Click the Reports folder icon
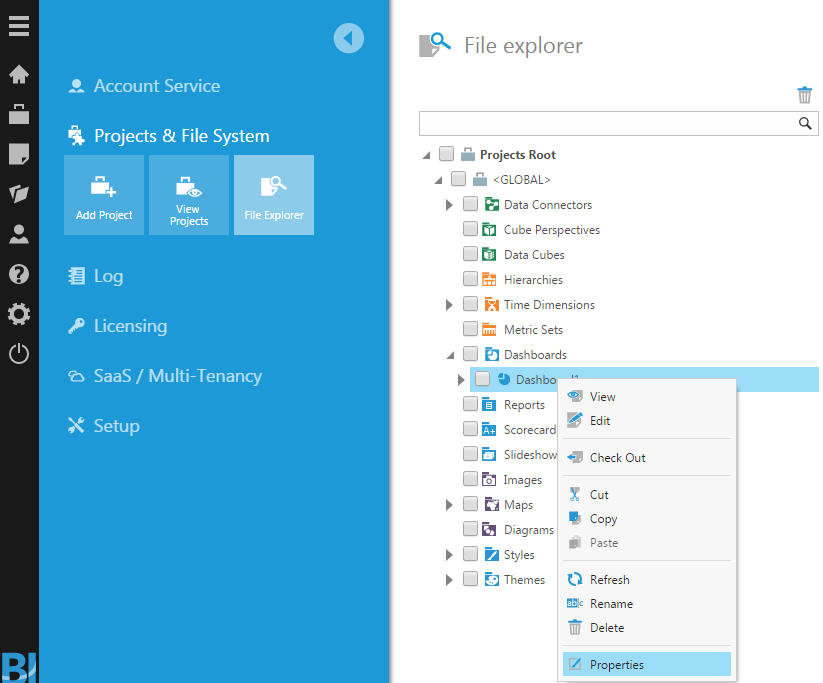Screen dimensions: 823x683 (489, 404)
